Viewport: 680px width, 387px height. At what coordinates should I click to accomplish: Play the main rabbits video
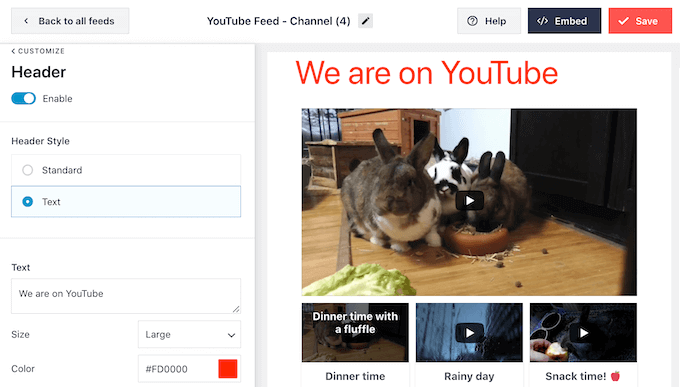coord(469,201)
